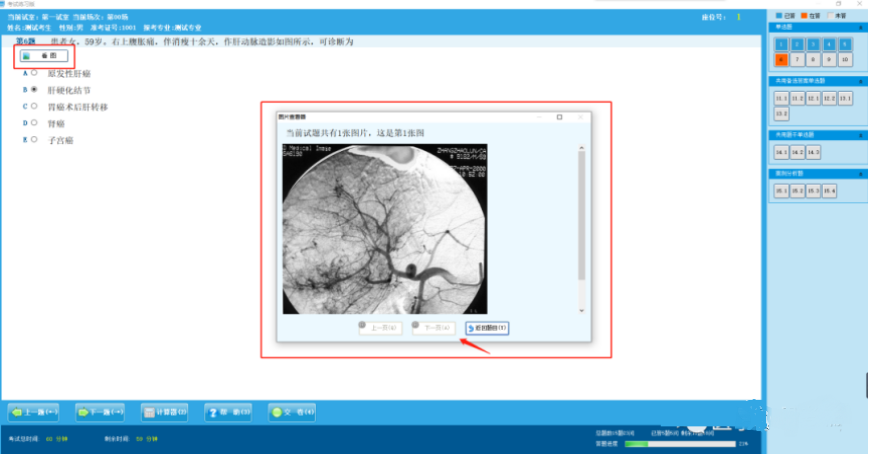This screenshot has height=454, width=869.
Task: Go to previous question with 上一题
Action: pyautogui.click(x=36, y=411)
